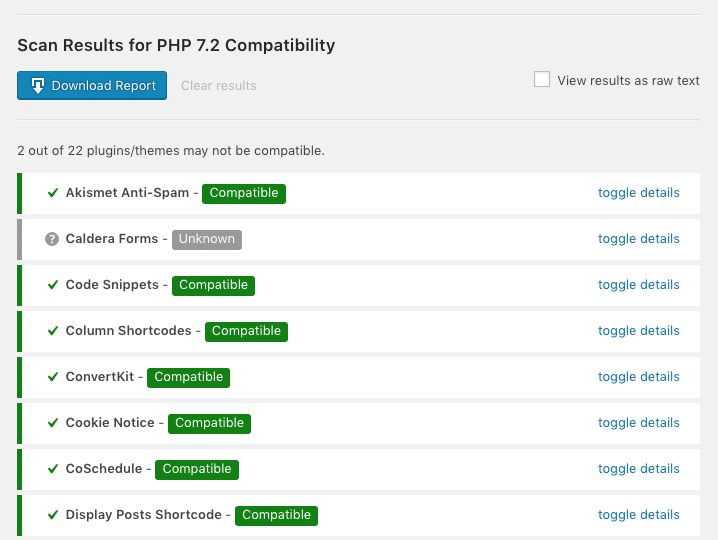Click the checkmark icon beside ConvertKit

tap(53, 377)
